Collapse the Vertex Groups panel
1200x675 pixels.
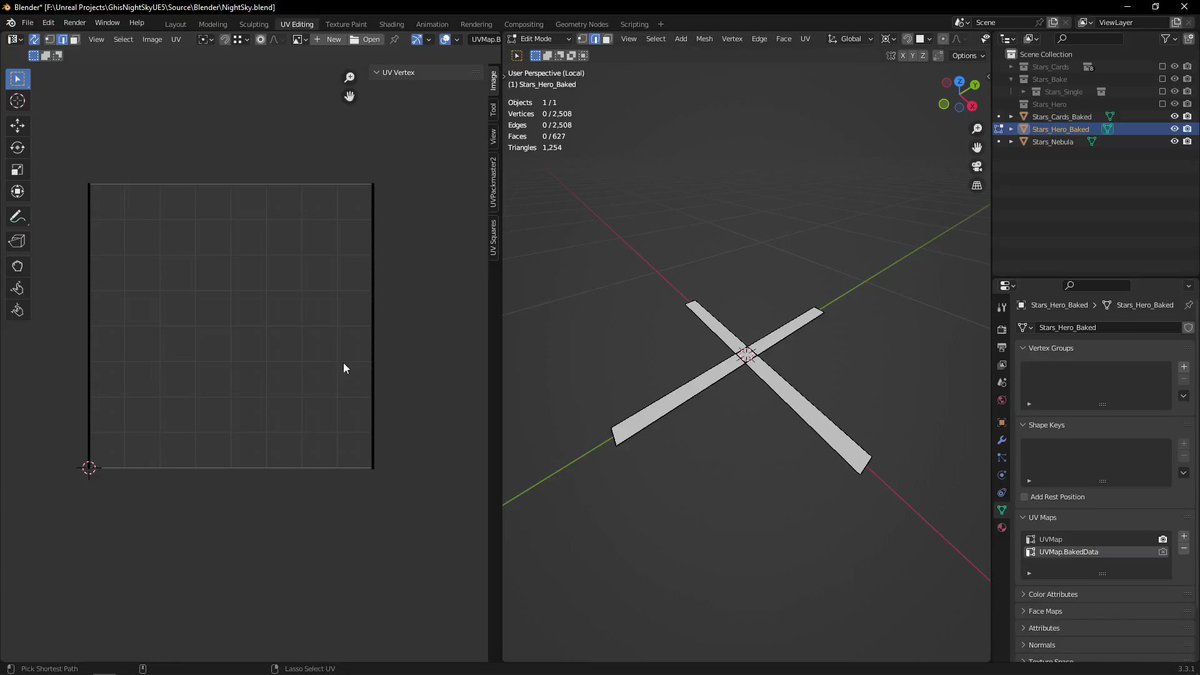(1023, 348)
